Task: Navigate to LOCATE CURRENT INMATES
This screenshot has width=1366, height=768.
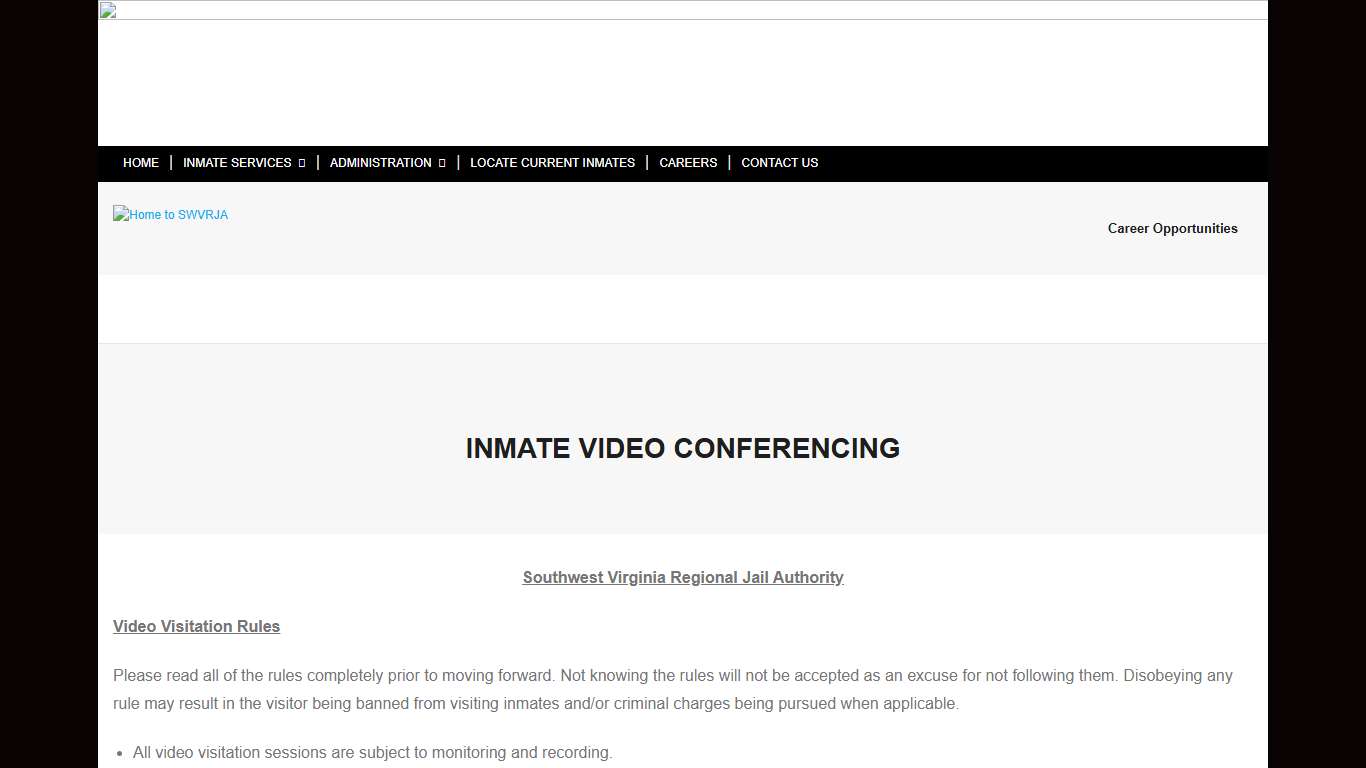Action: [552, 162]
